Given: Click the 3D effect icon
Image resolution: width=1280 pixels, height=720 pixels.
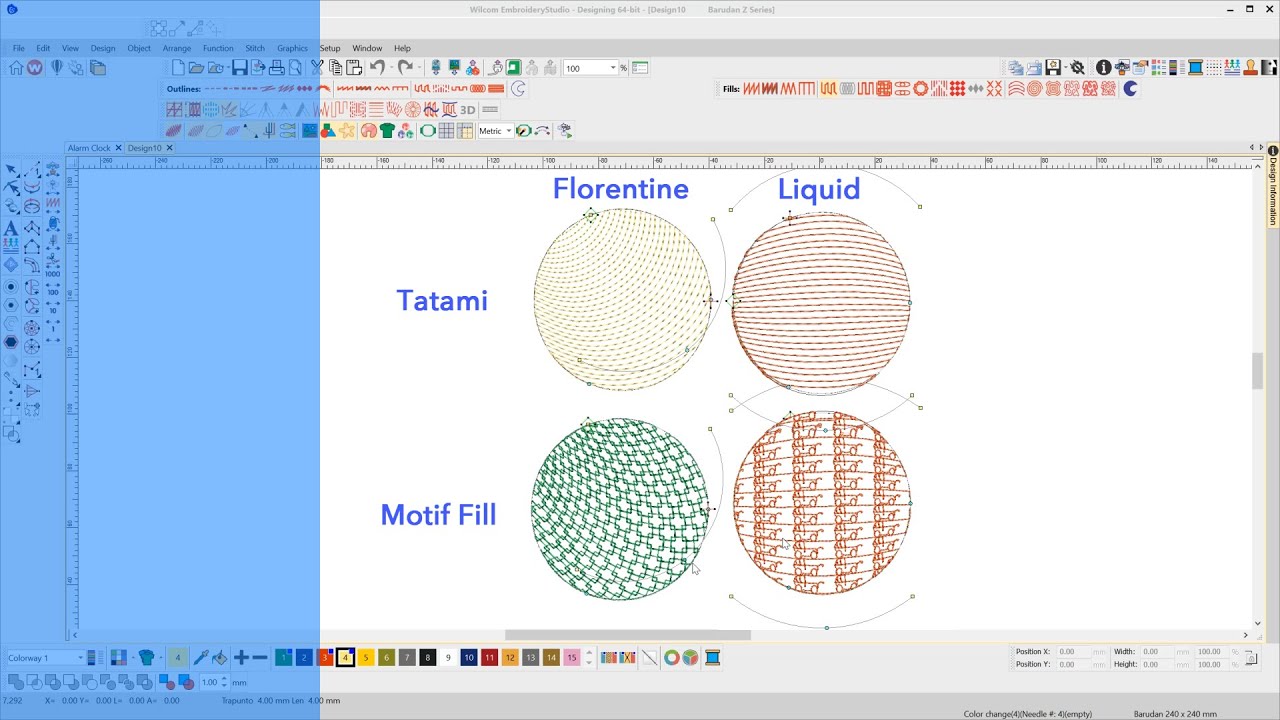Looking at the screenshot, I should point(467,110).
